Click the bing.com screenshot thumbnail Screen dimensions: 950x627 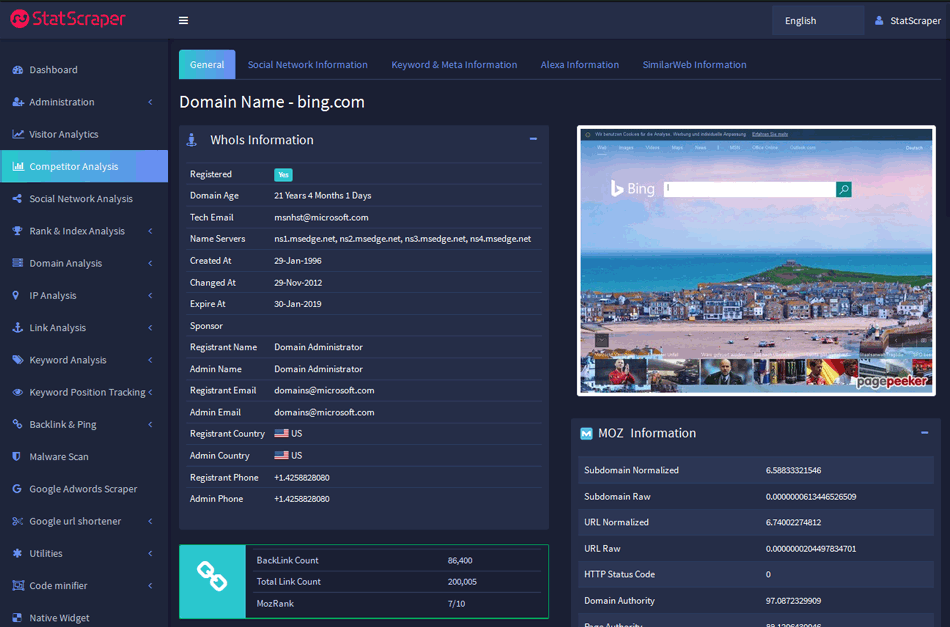click(756, 260)
